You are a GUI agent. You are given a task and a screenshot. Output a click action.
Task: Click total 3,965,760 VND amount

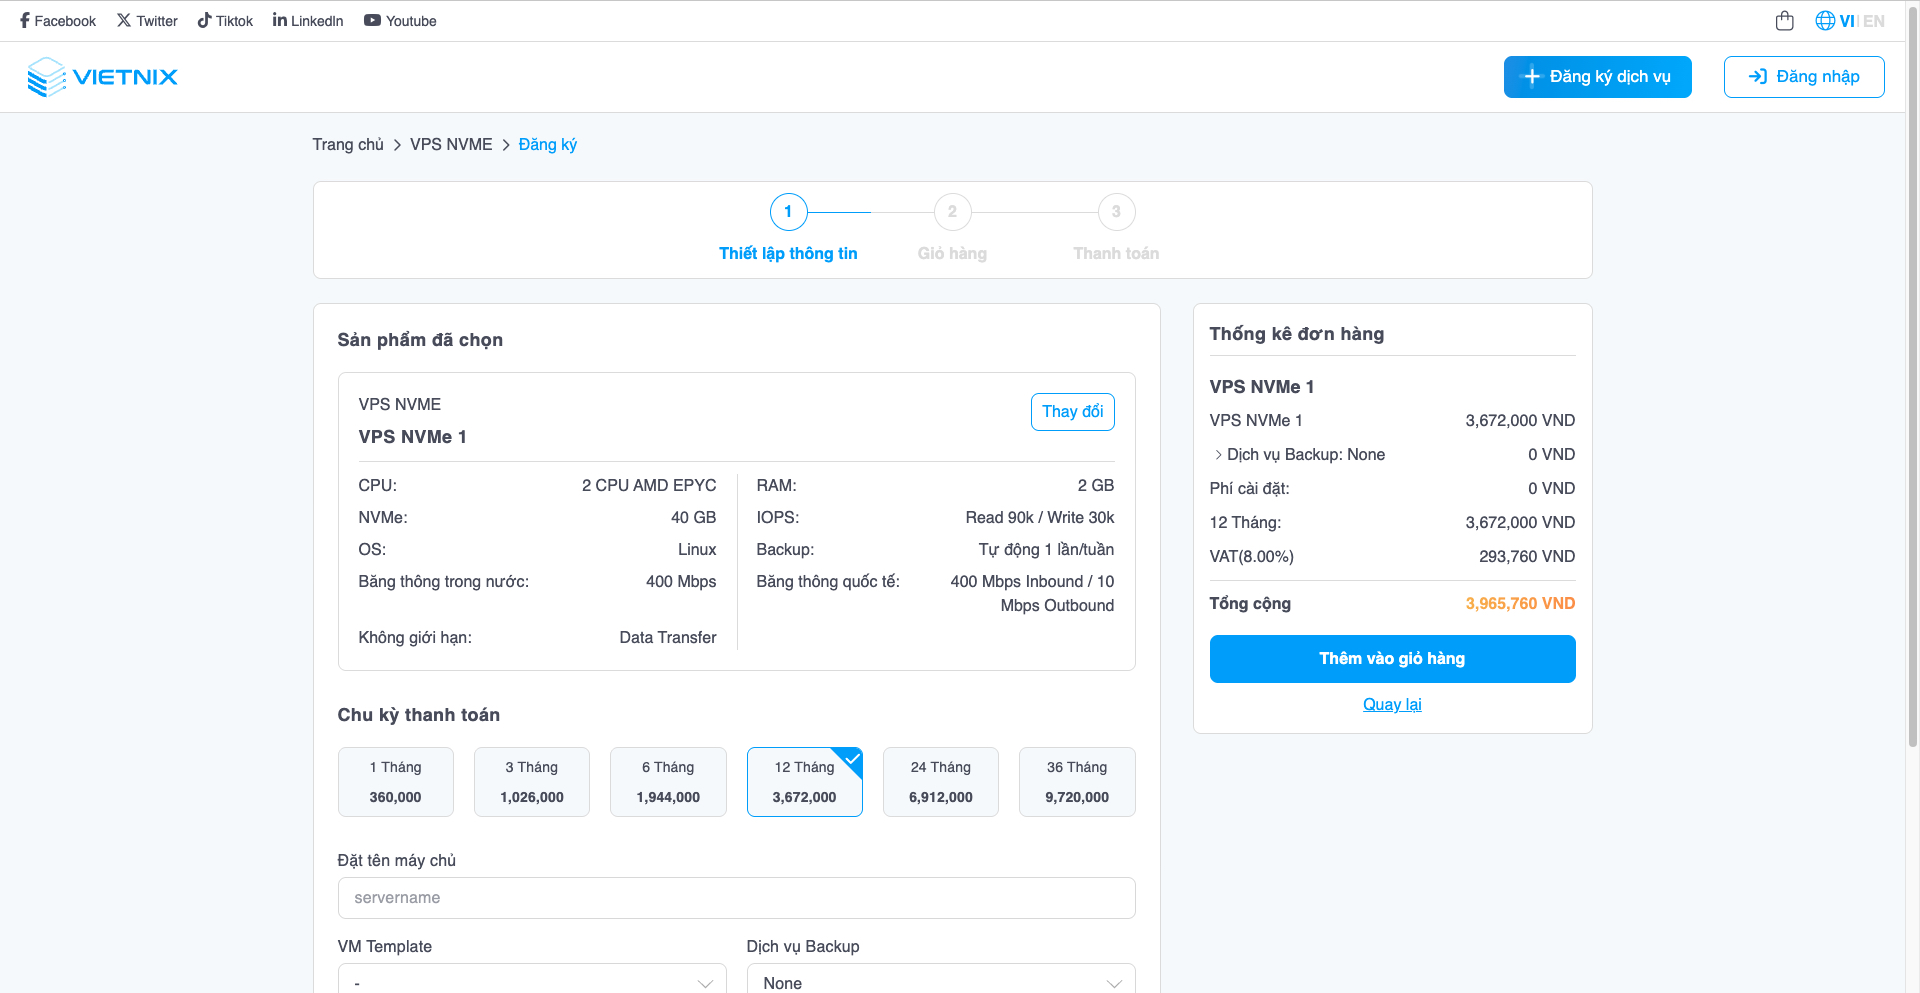[x=1520, y=604]
